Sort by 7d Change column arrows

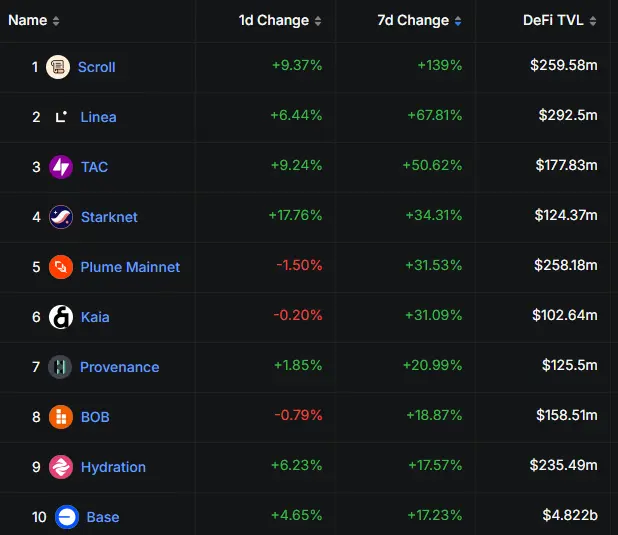[x=458, y=21]
